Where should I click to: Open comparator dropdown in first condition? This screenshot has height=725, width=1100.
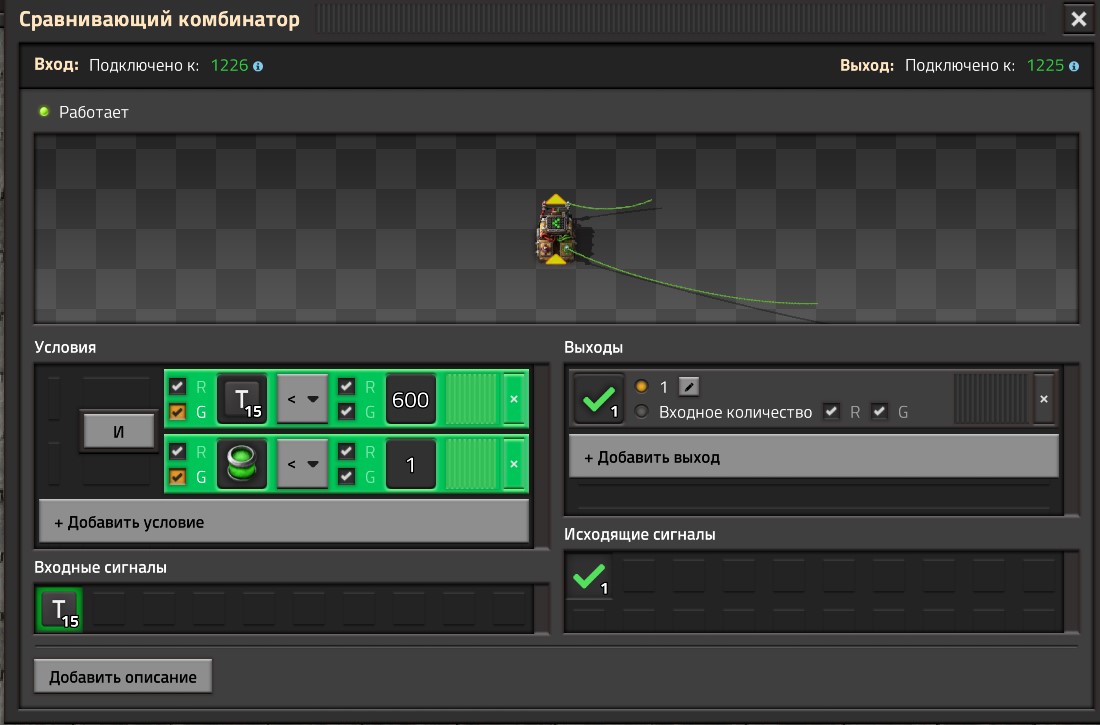tap(302, 399)
